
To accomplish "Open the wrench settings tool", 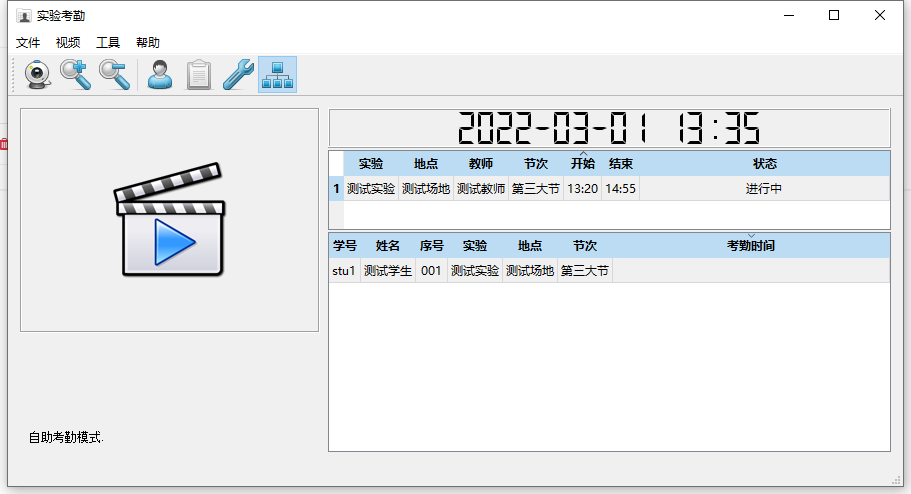I will [238, 75].
